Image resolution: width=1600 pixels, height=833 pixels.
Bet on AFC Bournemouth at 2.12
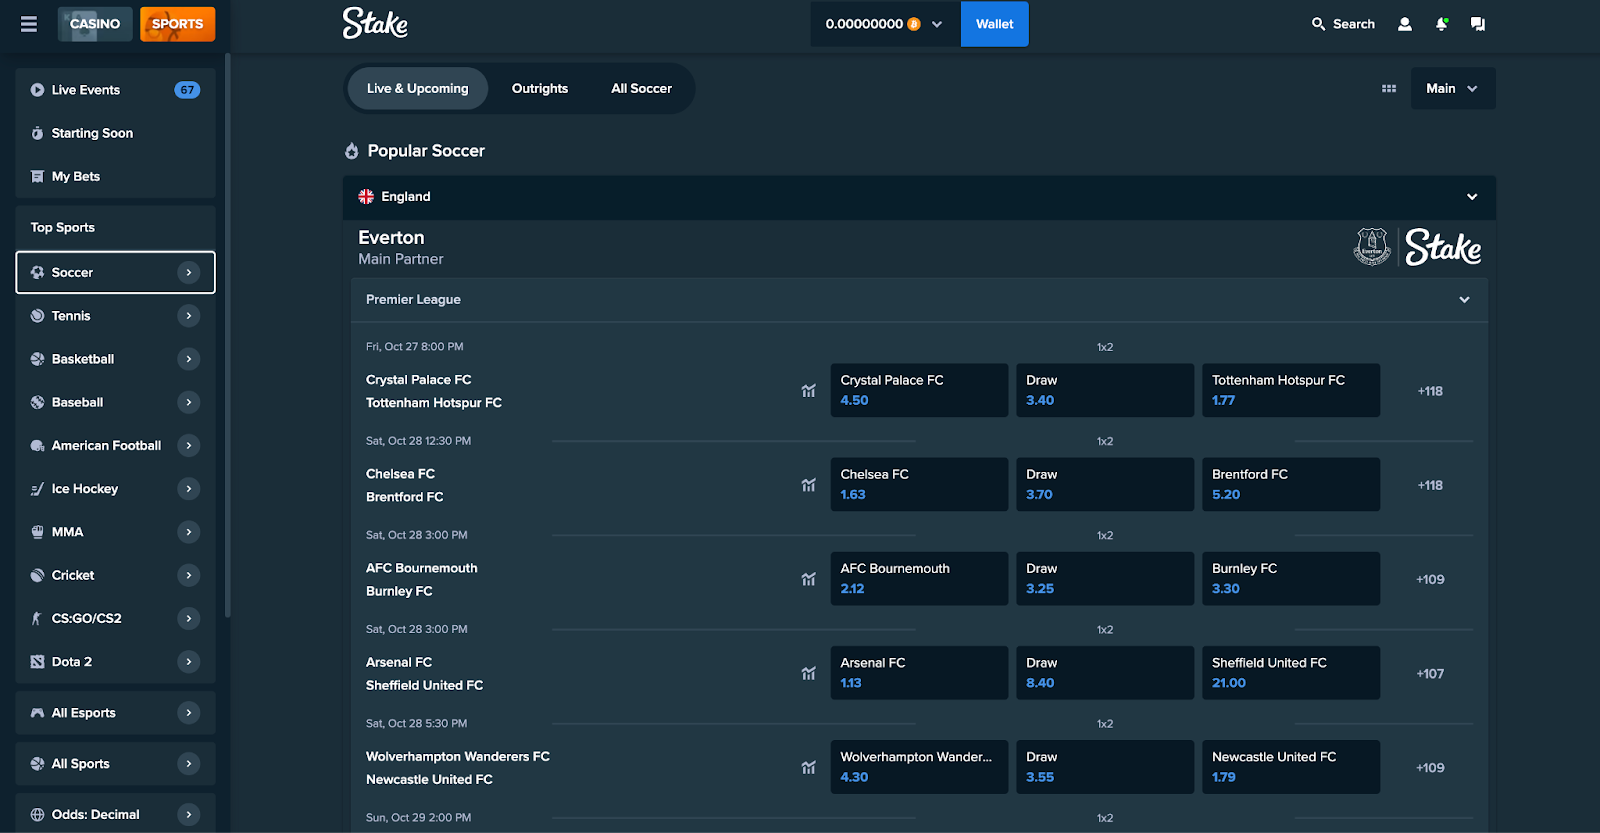coord(919,579)
